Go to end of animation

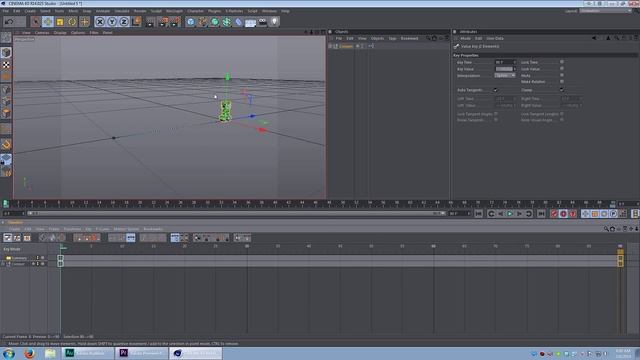coord(541,213)
